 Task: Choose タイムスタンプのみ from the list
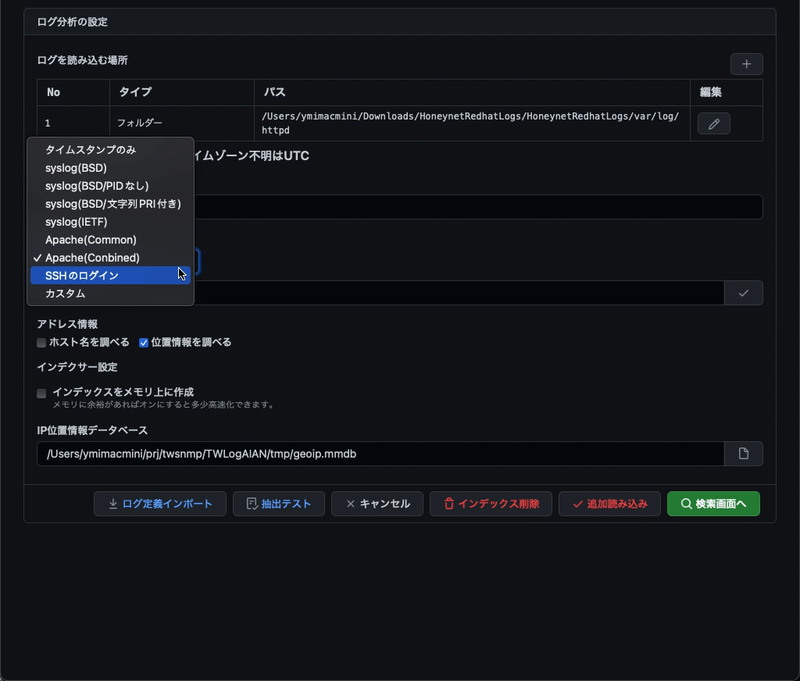(x=90, y=150)
